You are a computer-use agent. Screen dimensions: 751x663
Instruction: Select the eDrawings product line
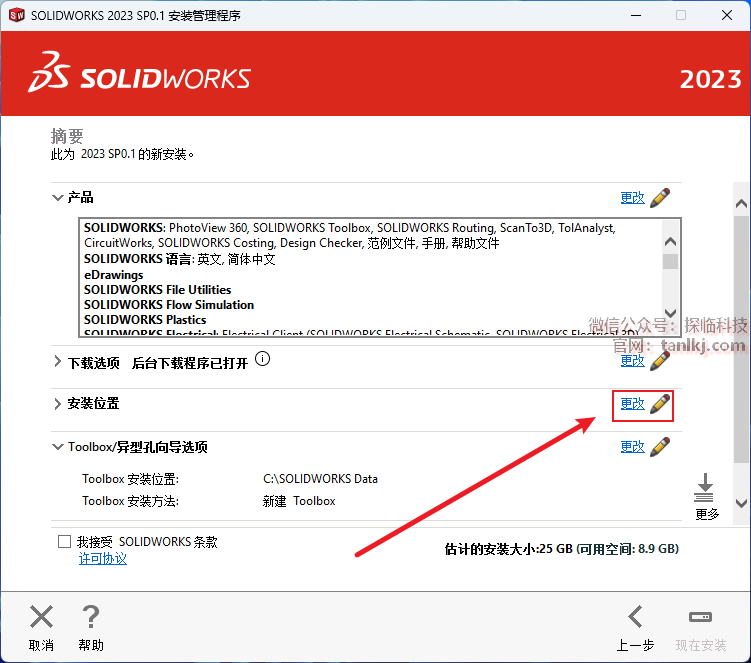tap(114, 275)
